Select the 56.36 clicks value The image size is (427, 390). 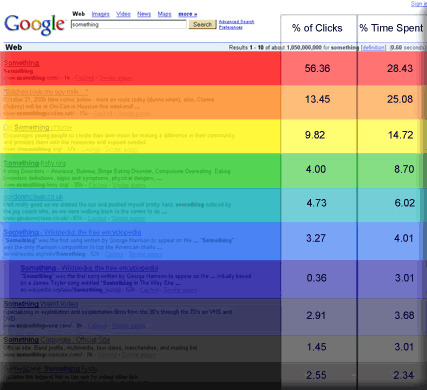click(x=317, y=68)
